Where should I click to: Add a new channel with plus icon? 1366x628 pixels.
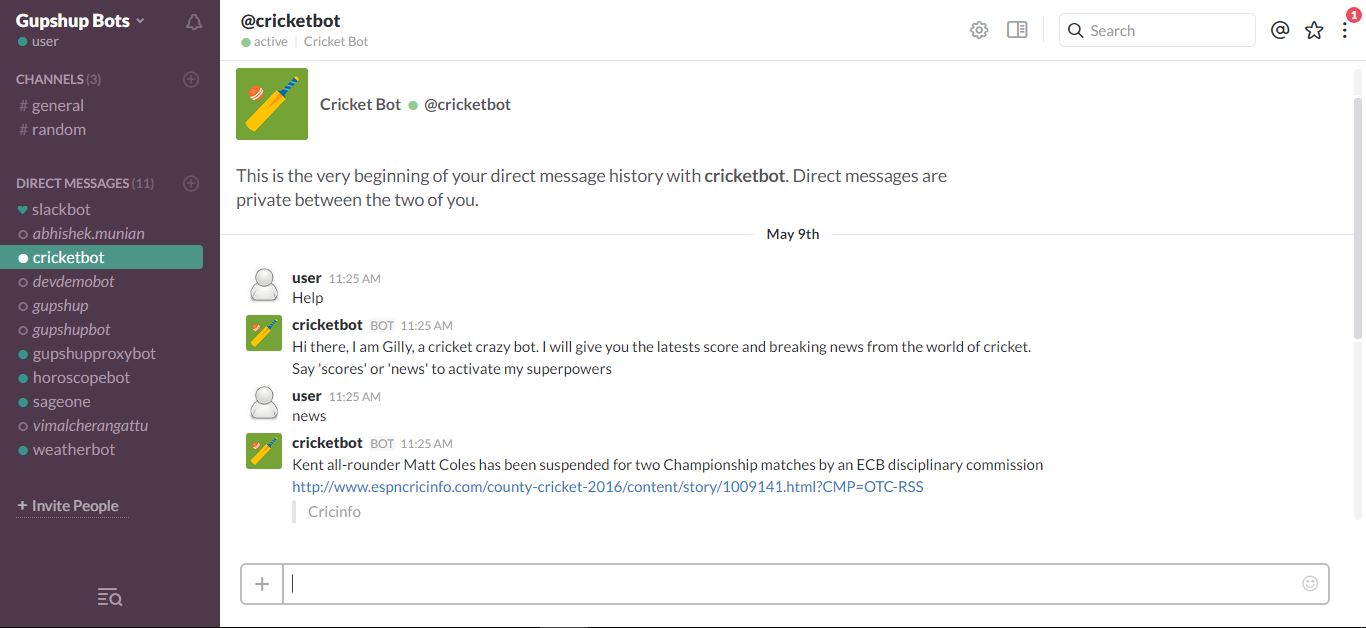click(x=192, y=79)
